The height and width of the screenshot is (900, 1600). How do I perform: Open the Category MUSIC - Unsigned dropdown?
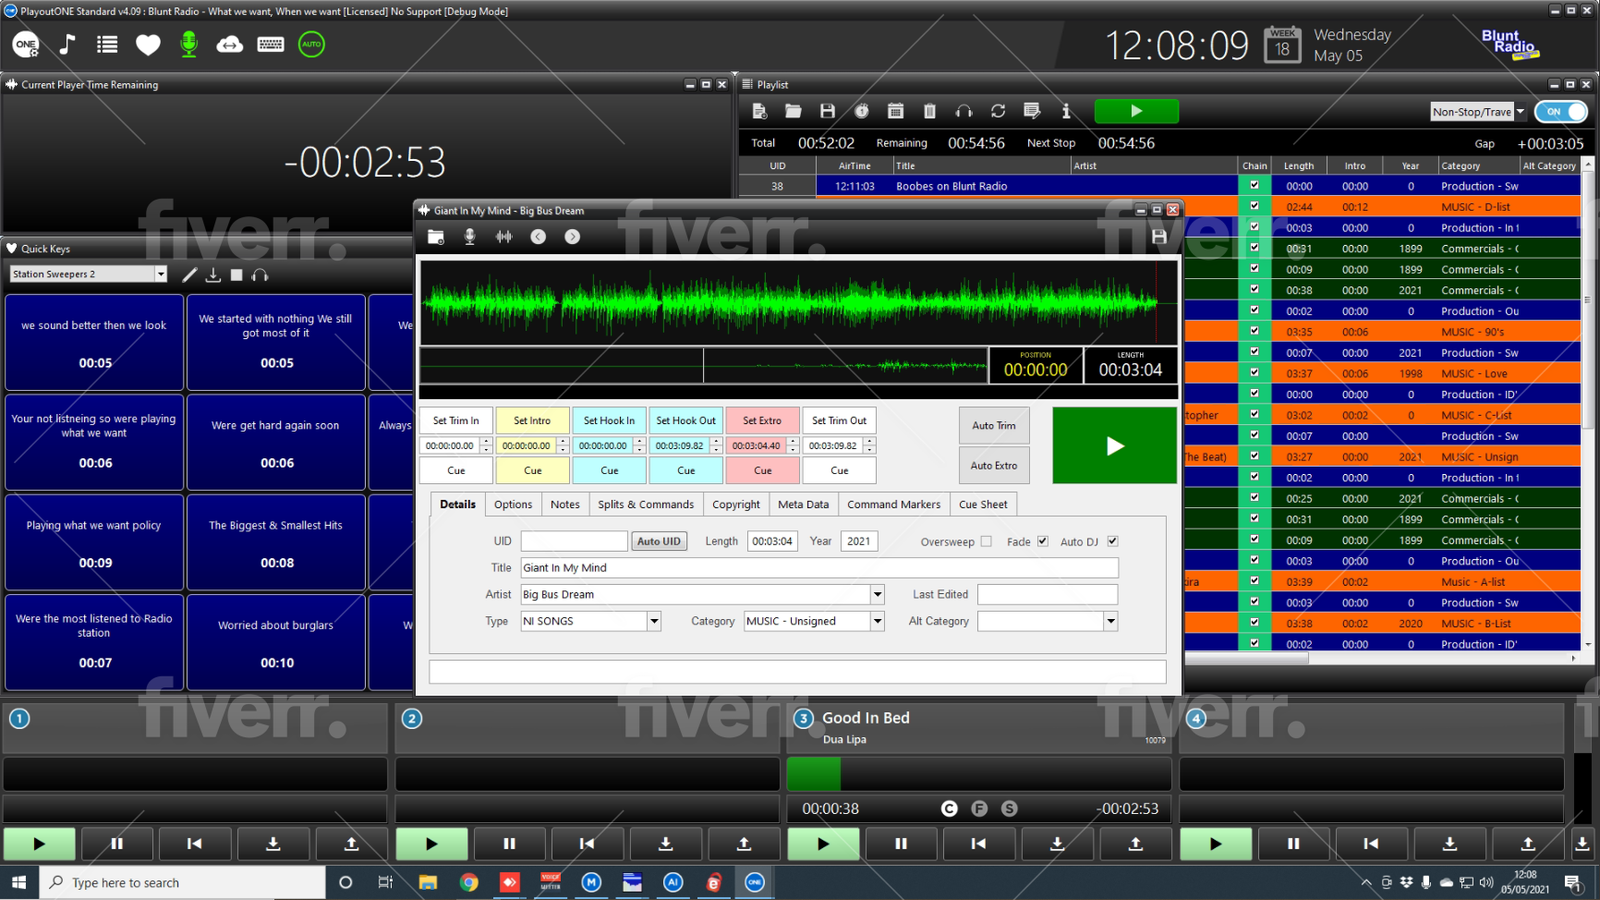point(877,621)
